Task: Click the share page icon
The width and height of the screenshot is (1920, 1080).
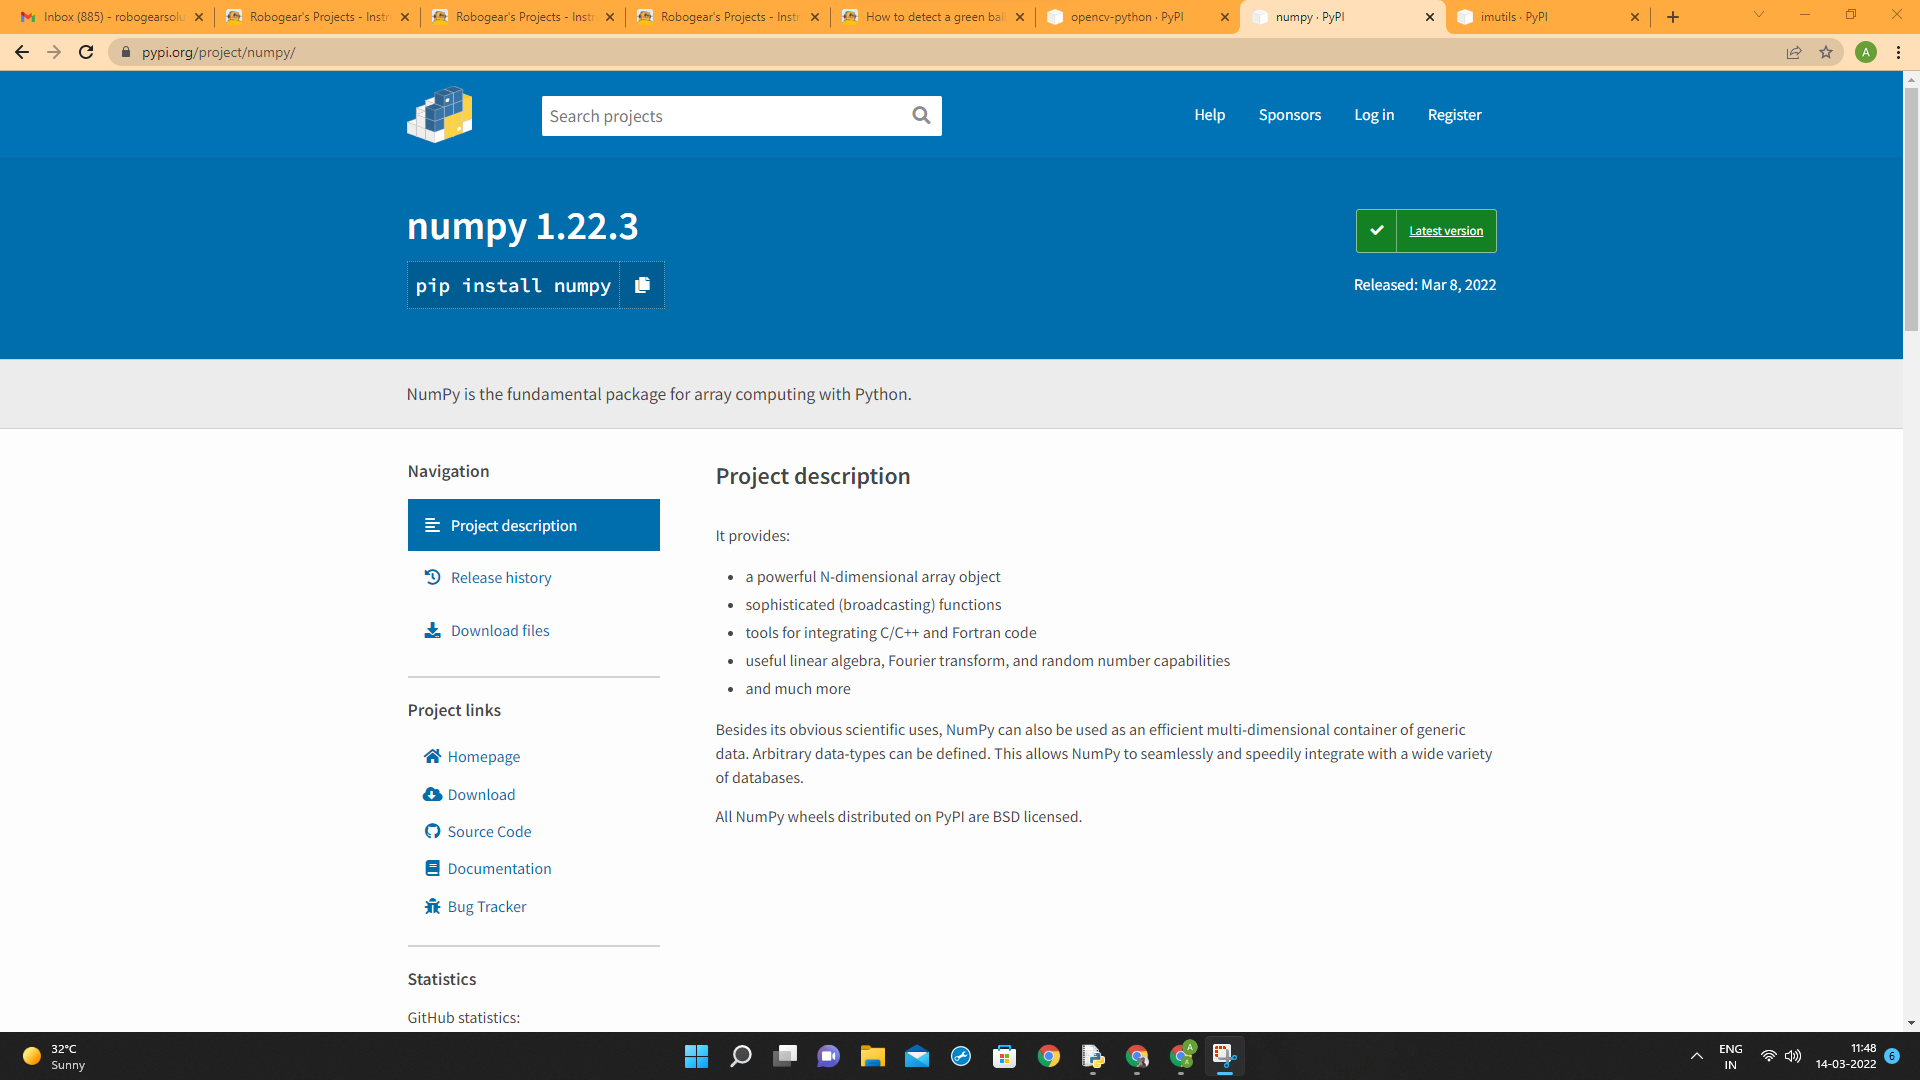Action: click(x=1794, y=52)
